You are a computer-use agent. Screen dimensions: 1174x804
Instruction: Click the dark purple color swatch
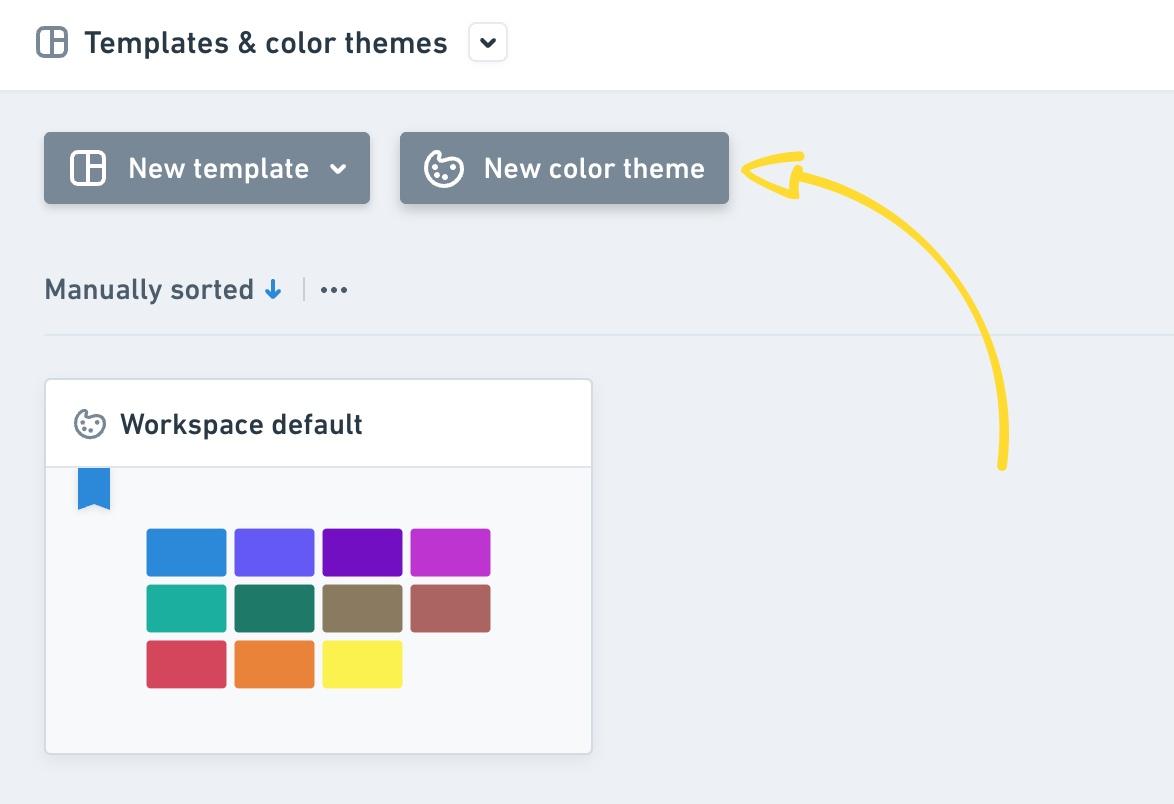pyautogui.click(x=362, y=553)
